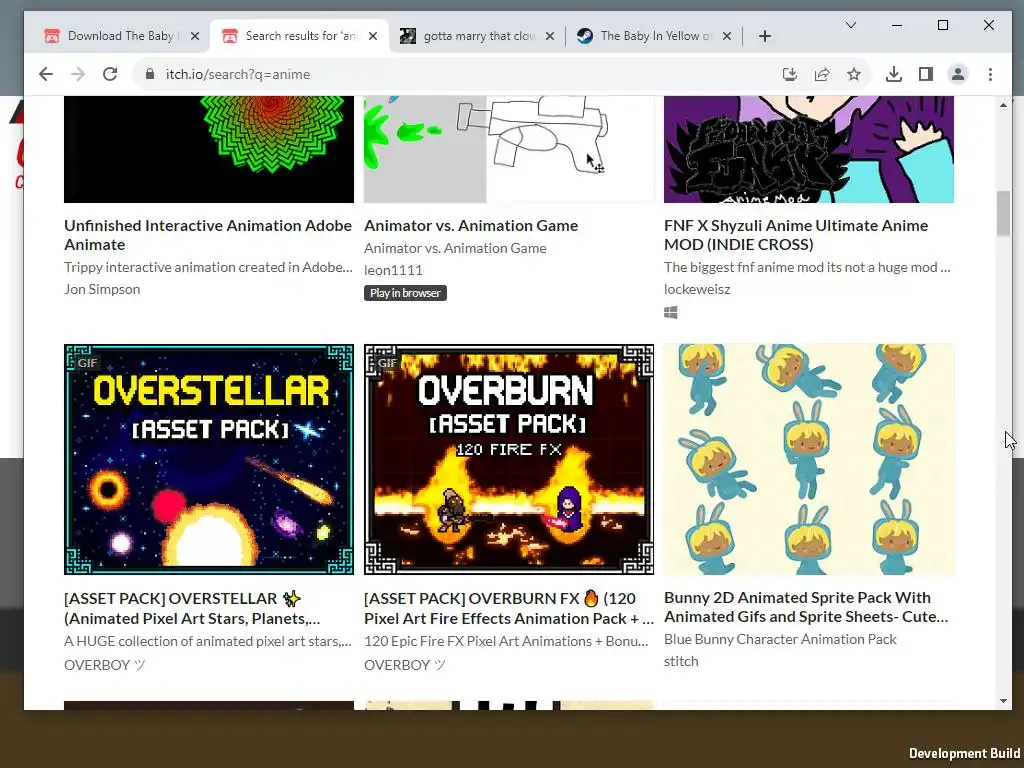
Task: Click the forward navigation arrow
Action: 78,74
